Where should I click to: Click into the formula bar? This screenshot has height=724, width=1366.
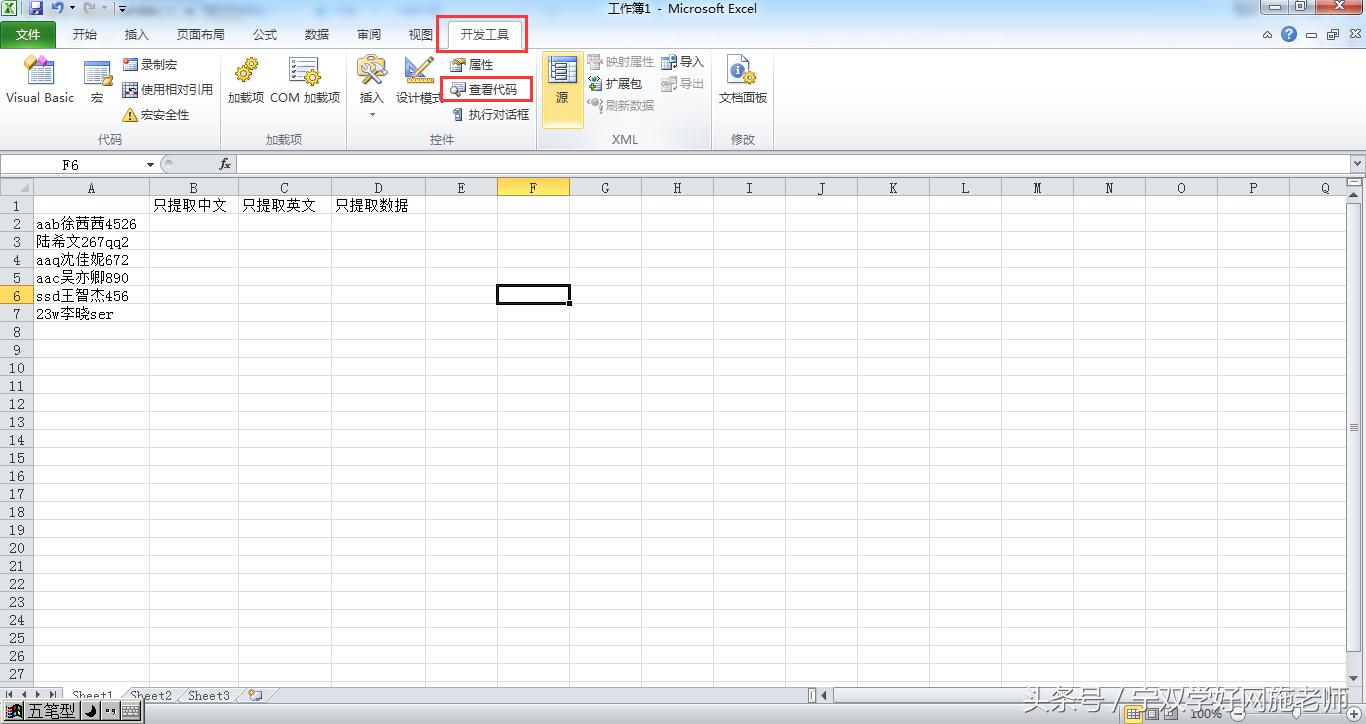coord(793,164)
